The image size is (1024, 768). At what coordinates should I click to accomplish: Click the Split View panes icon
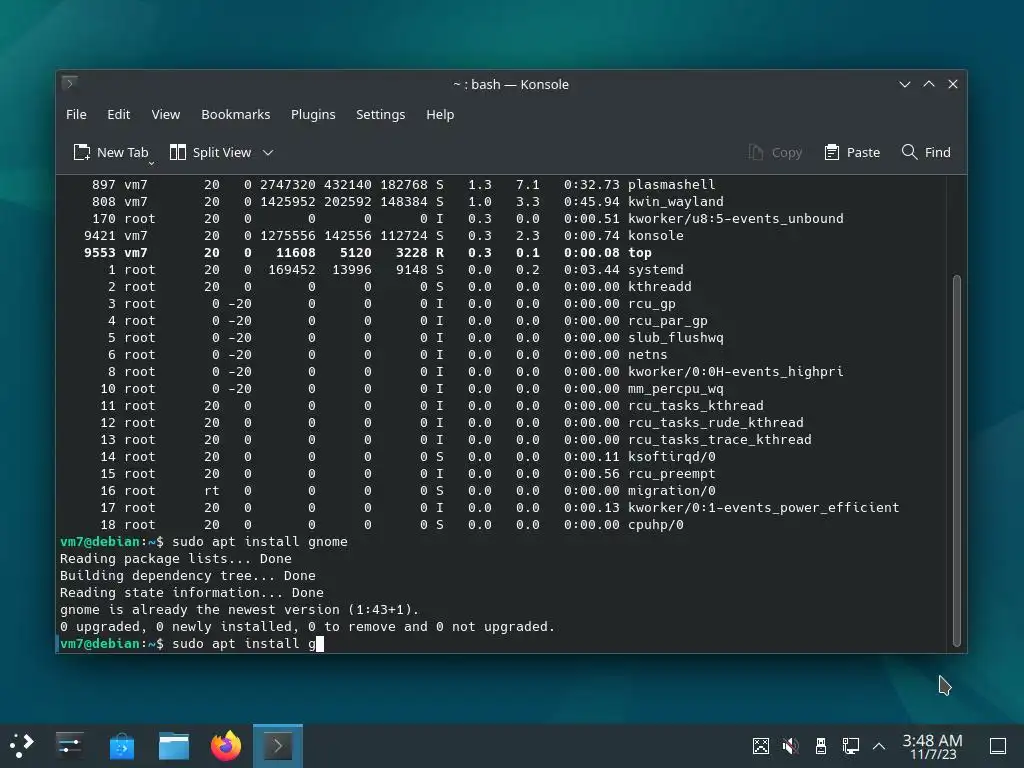click(178, 152)
